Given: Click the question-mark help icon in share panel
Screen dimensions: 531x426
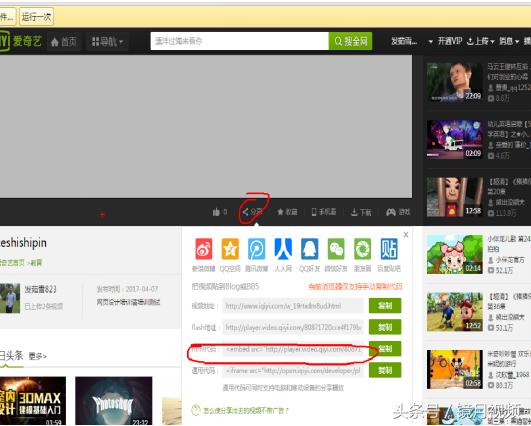Looking at the screenshot, I should (196, 410).
